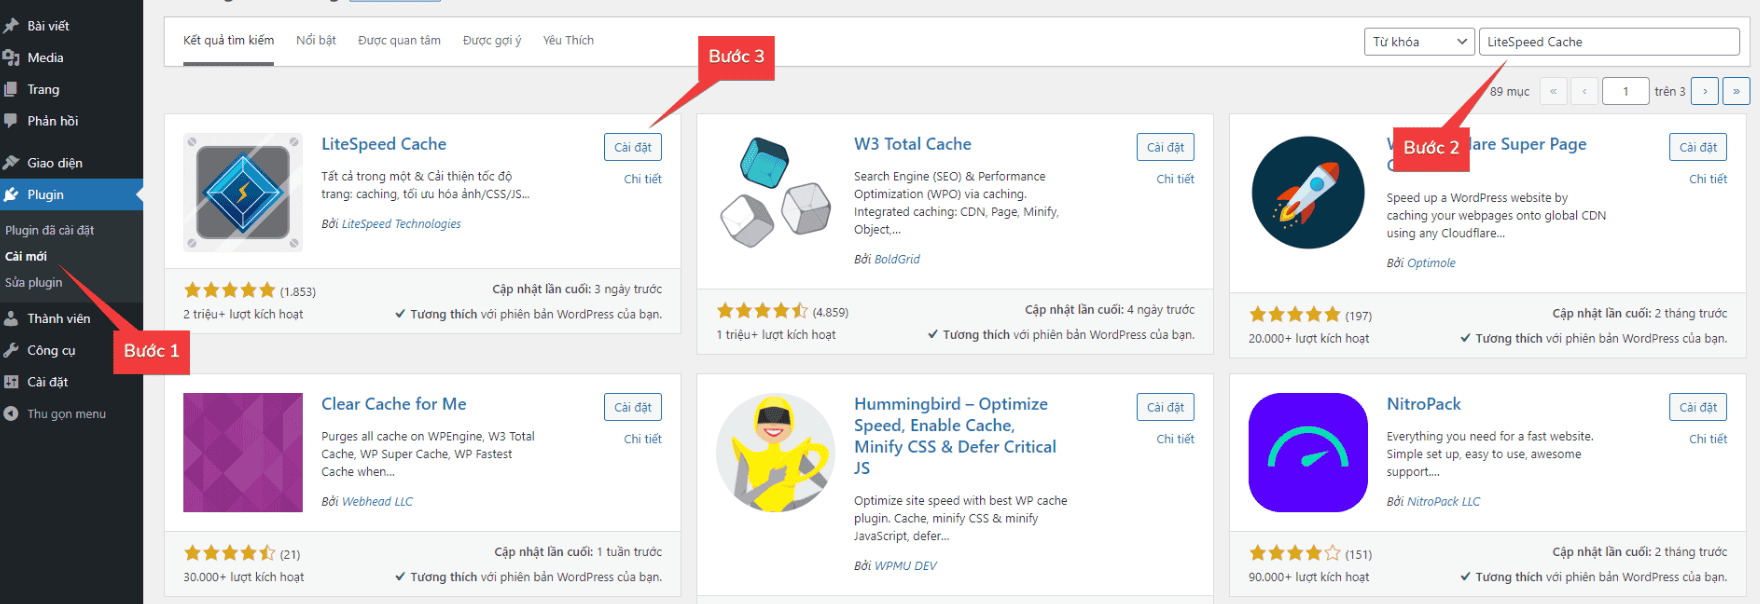Screen dimensions: 1760x604
Task: Click the NitroPack speedometer icon
Action: [1308, 452]
